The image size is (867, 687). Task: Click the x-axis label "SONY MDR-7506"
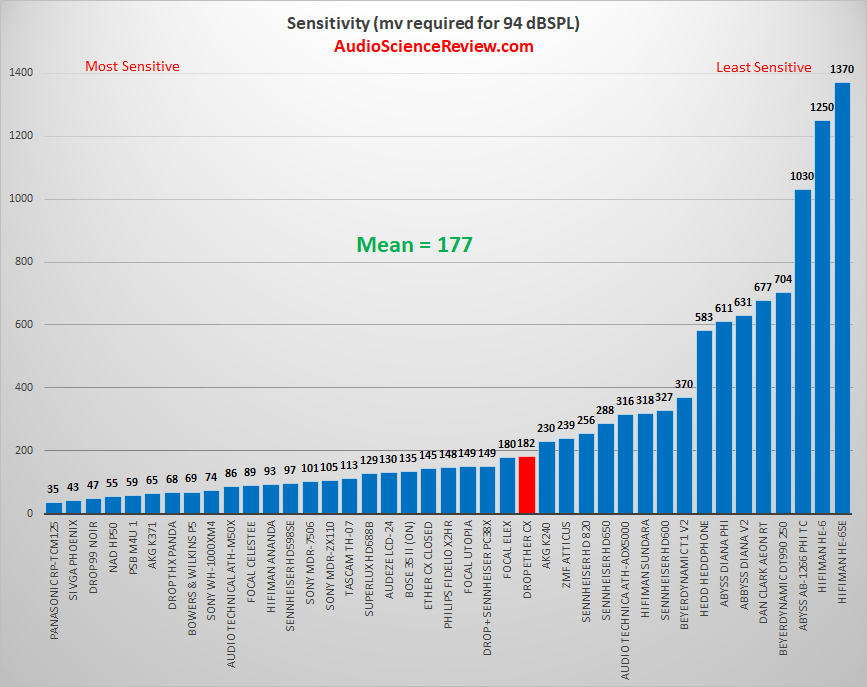(x=310, y=562)
